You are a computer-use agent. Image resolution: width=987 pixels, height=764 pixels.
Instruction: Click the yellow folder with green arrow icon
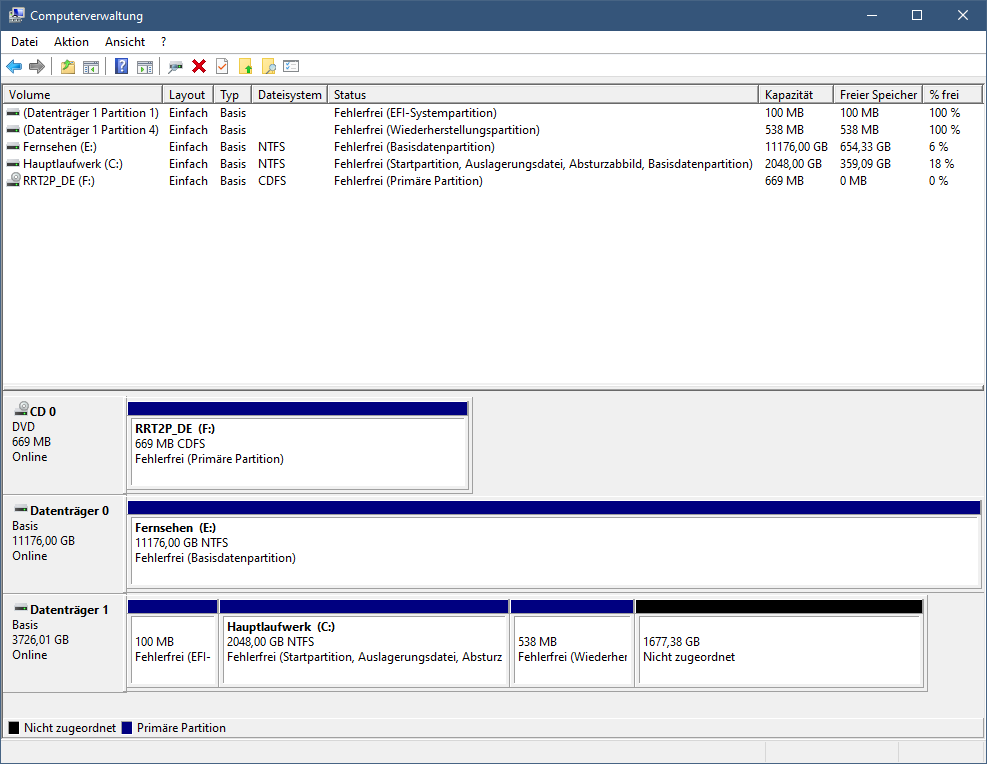(245, 66)
